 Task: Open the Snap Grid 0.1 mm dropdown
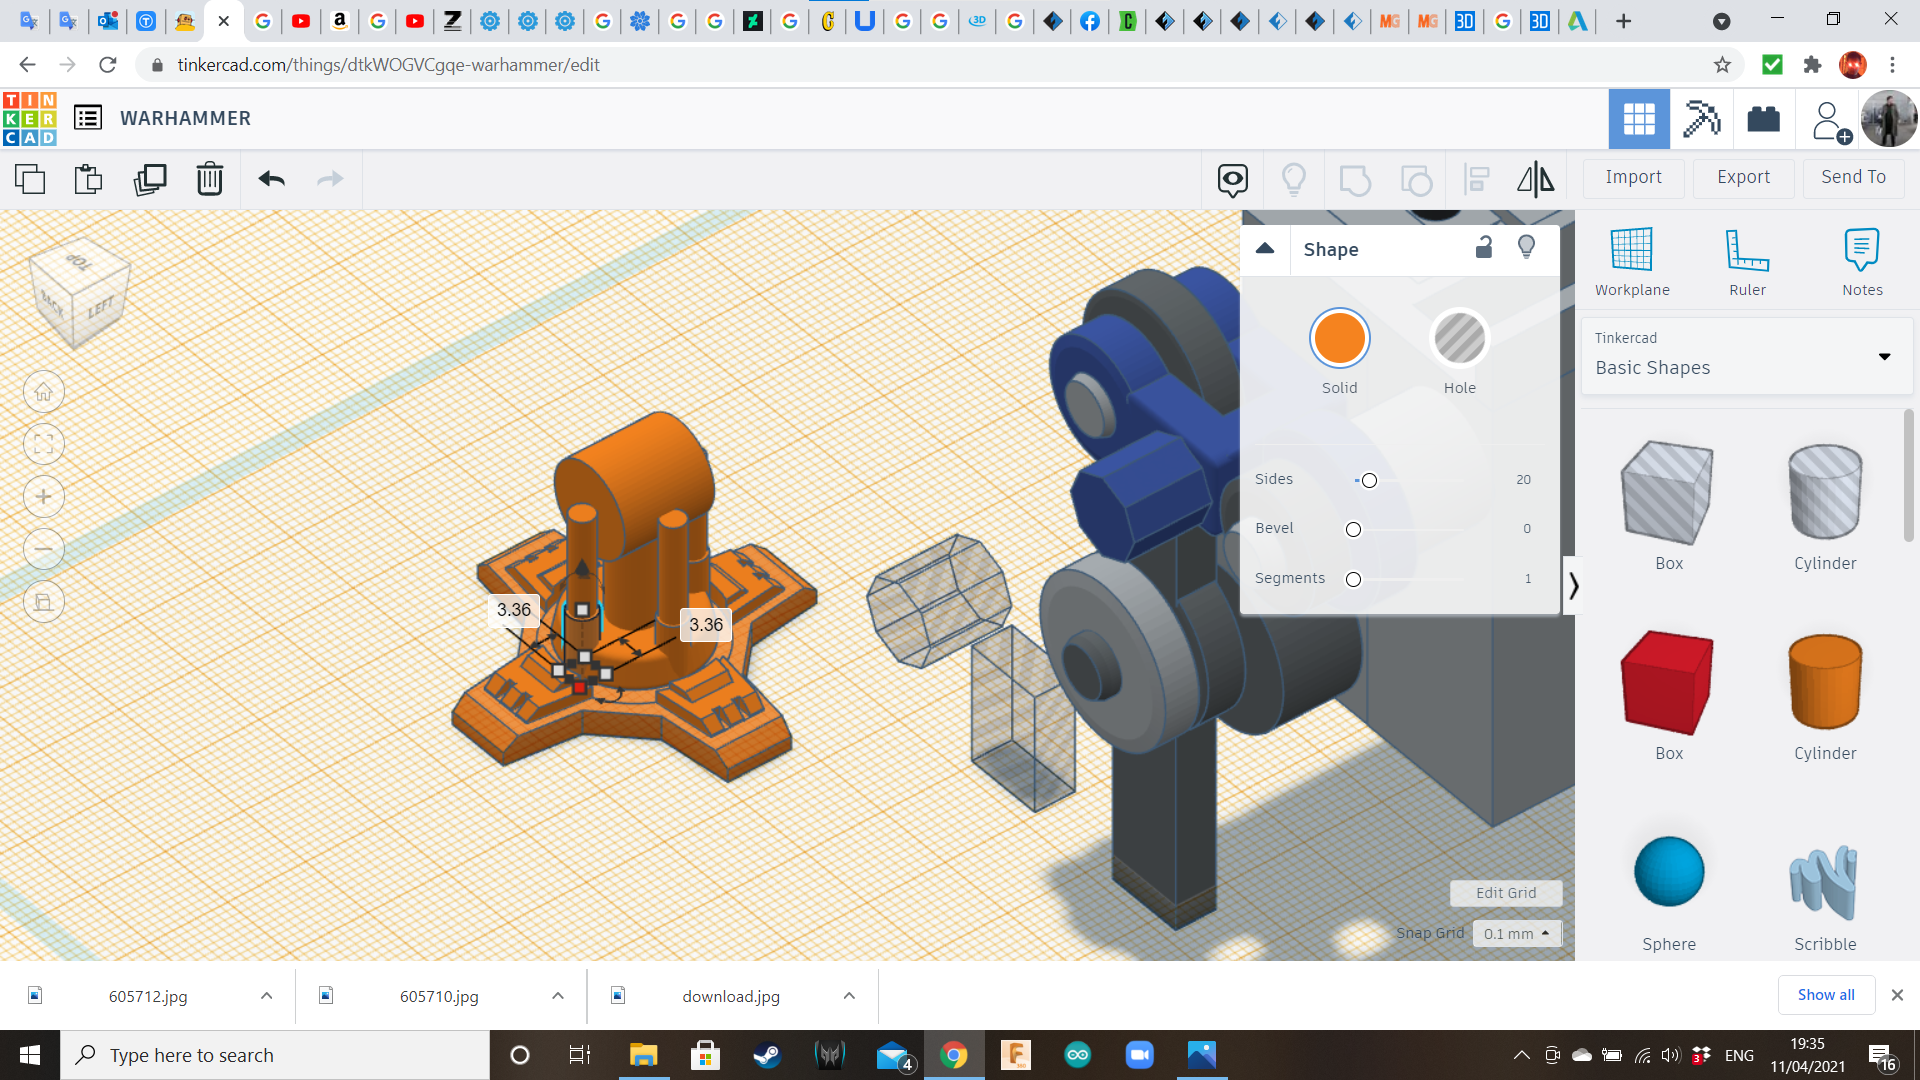click(1516, 933)
